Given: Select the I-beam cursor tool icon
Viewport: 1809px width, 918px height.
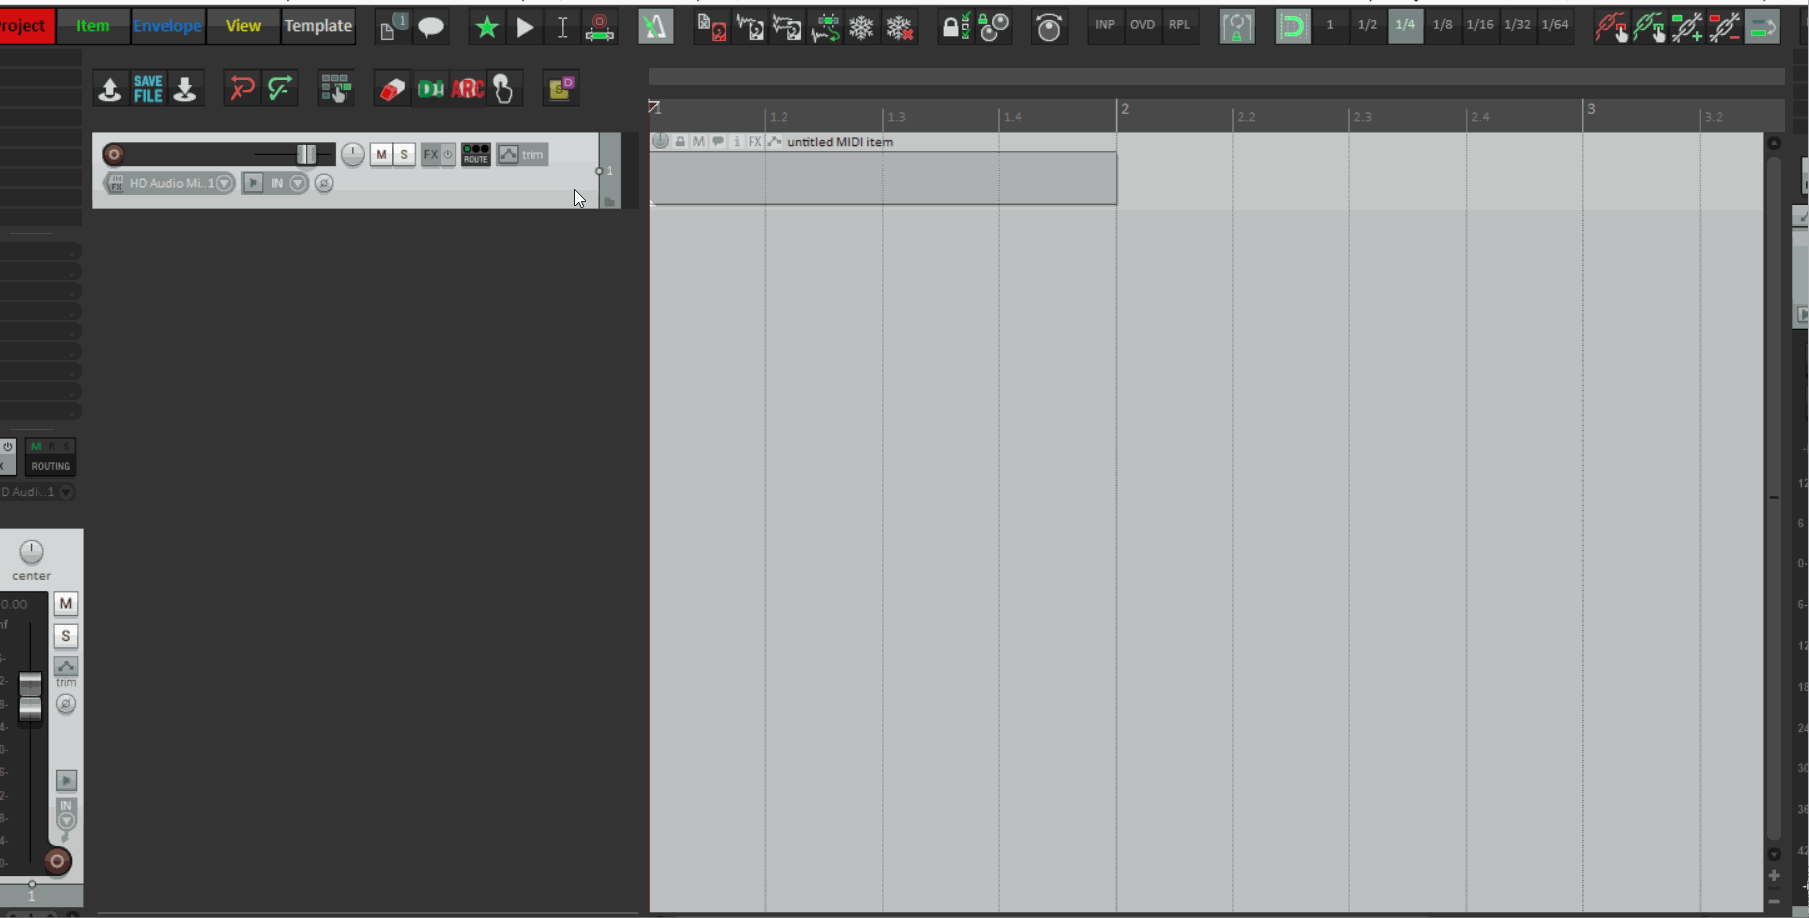Looking at the screenshot, I should 563,27.
